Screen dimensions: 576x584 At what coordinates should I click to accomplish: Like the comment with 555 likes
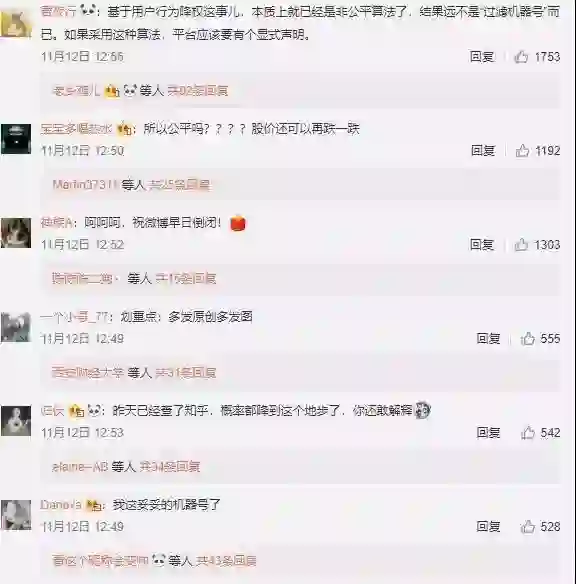[x=528, y=339]
